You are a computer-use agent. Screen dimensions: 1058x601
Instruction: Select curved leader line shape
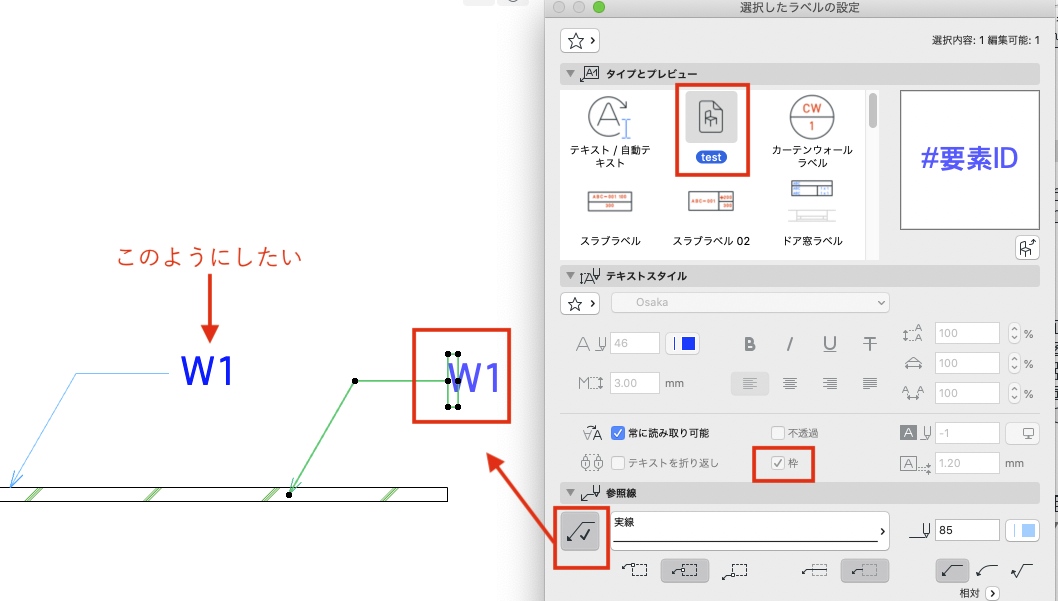pos(987,571)
